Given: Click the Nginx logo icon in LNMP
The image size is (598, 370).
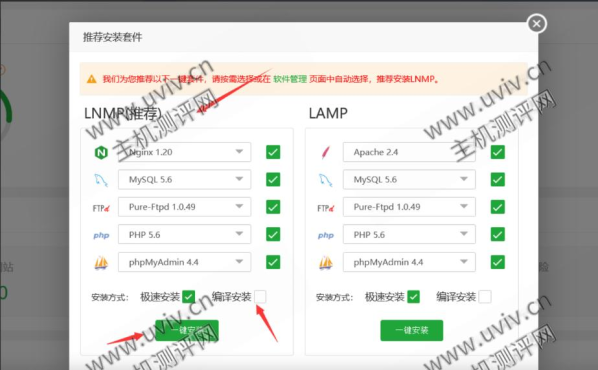Looking at the screenshot, I should [101, 153].
